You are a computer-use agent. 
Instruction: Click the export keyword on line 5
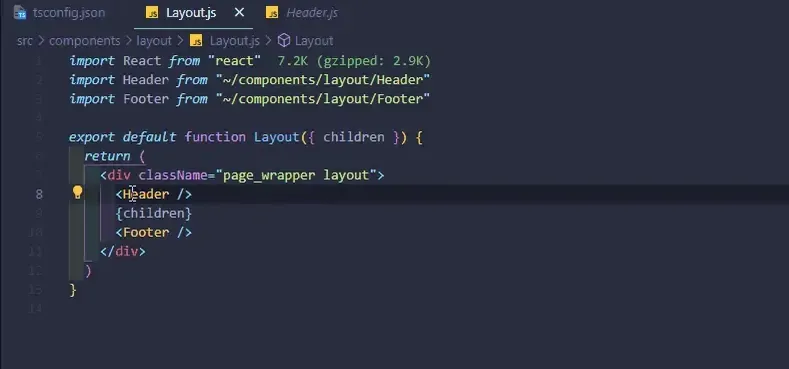[x=92, y=137]
